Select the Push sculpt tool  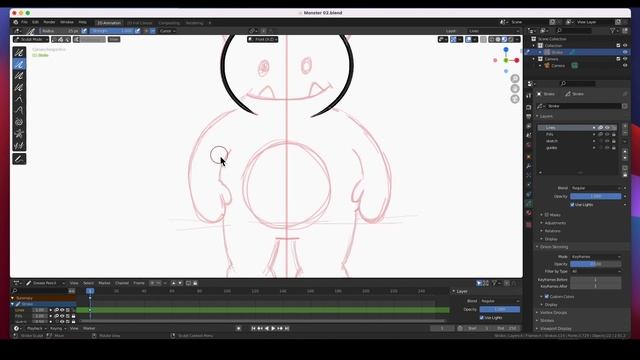pos(19,111)
